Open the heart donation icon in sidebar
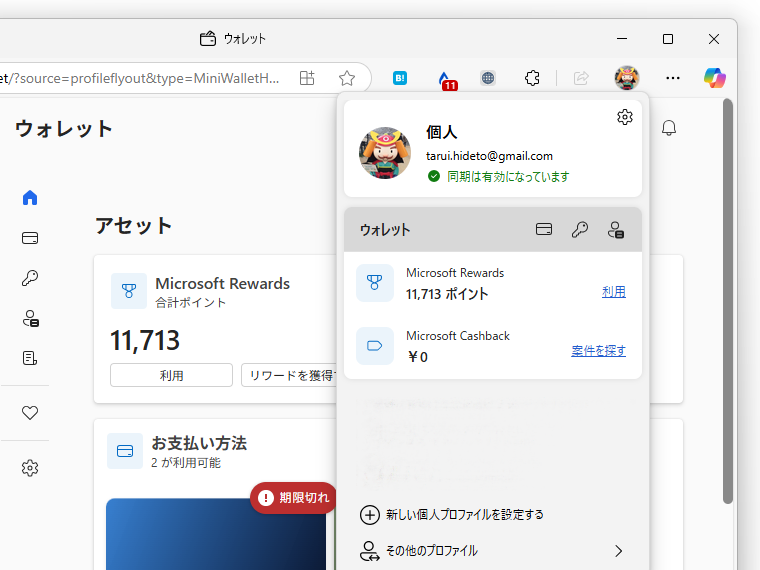760x570 pixels. [30, 413]
